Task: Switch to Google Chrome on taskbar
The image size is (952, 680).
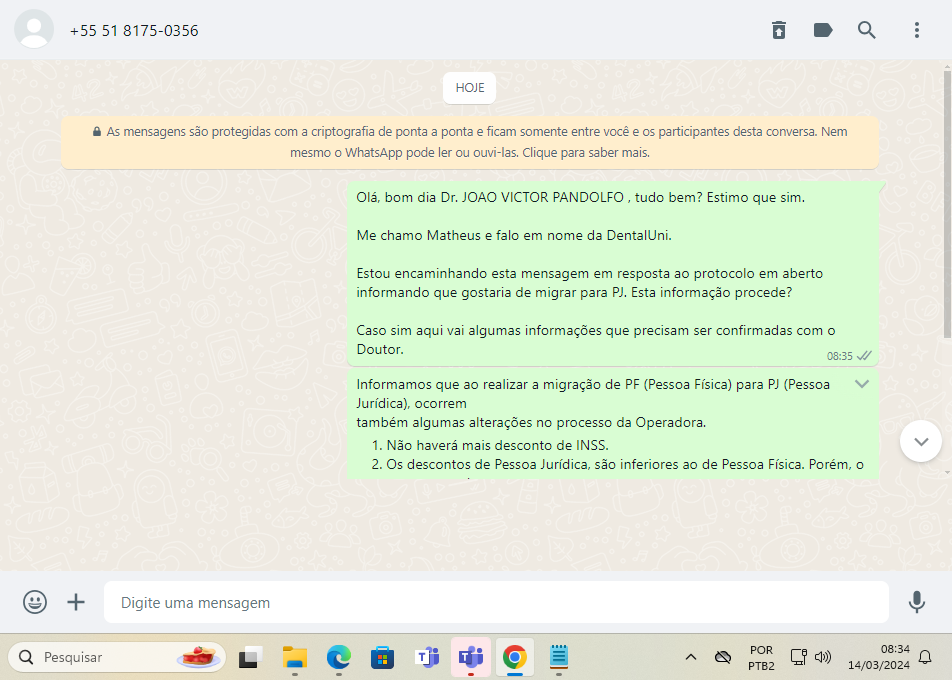Action: click(514, 657)
